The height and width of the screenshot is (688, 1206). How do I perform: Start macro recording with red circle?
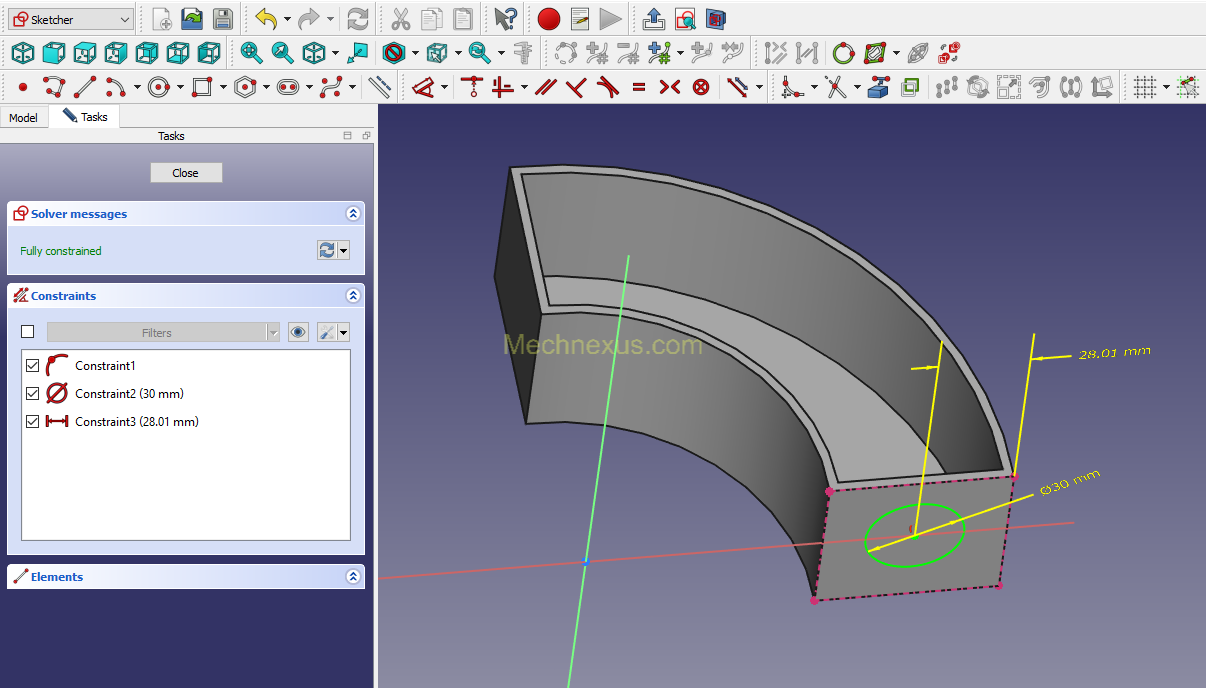548,19
